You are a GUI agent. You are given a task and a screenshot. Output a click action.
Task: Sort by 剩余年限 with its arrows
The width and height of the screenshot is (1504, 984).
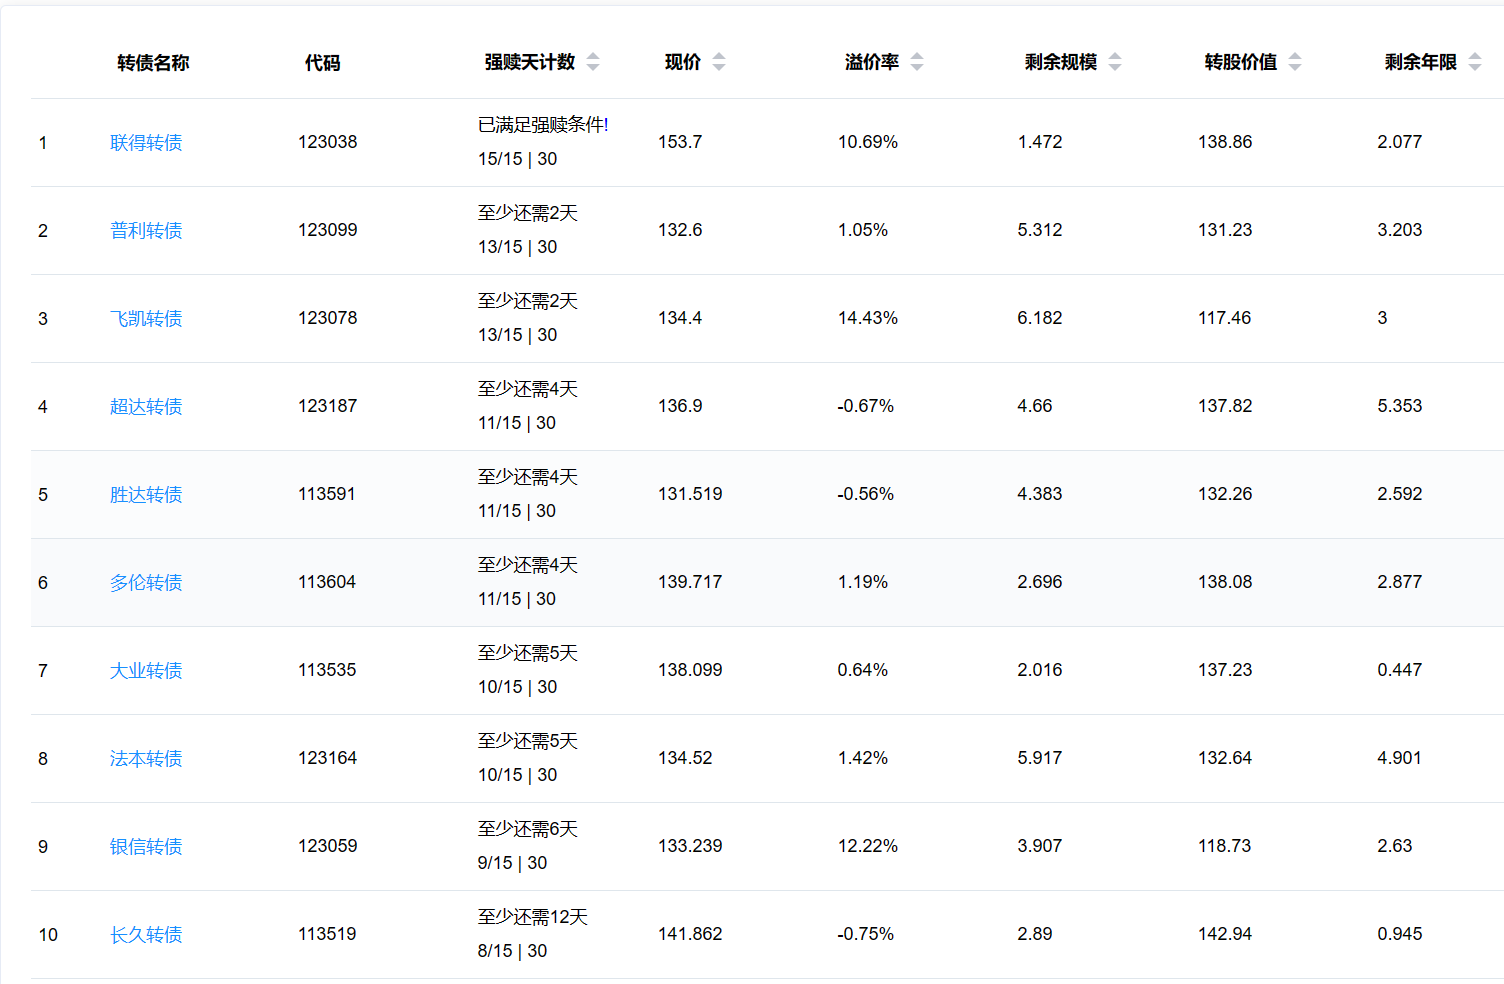[1475, 62]
